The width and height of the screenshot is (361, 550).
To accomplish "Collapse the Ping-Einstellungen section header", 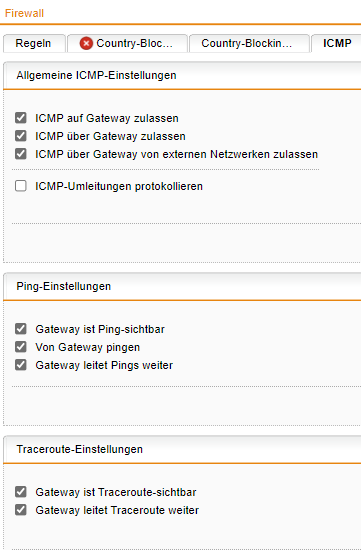I will (182, 286).
